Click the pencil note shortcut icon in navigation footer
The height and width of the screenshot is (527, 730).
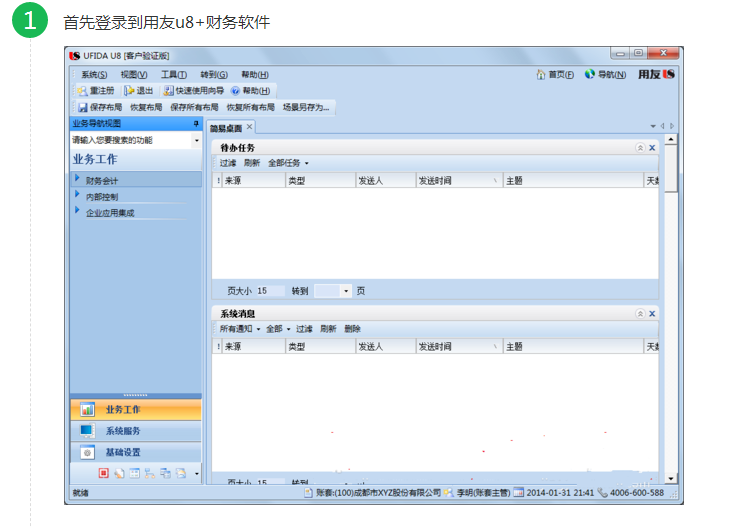pyautogui.click(x=119, y=473)
